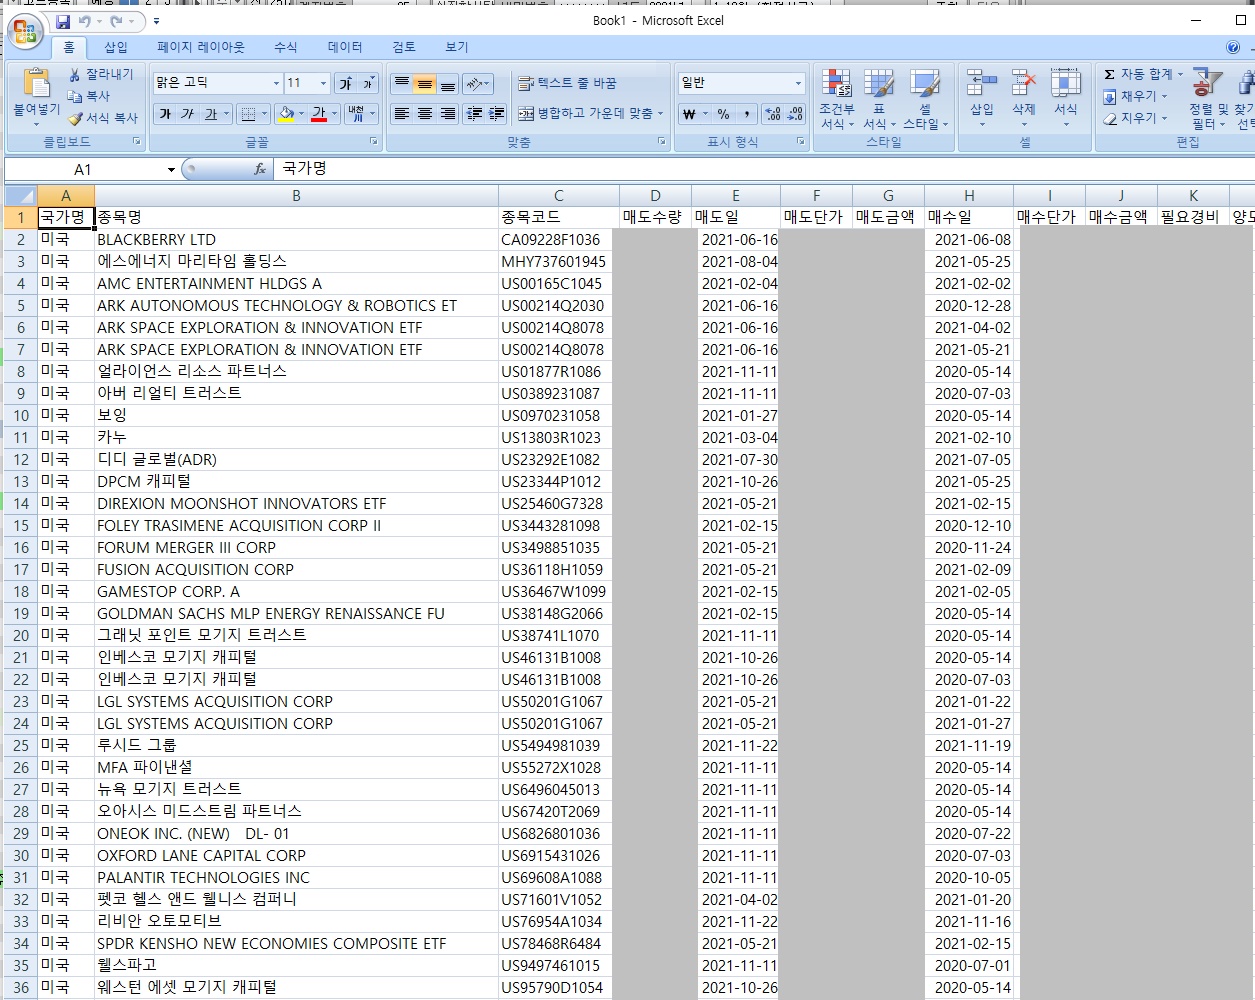Open the font name 맑은 고딕 dropdown
This screenshot has height=1000, width=1255.
coord(276,83)
